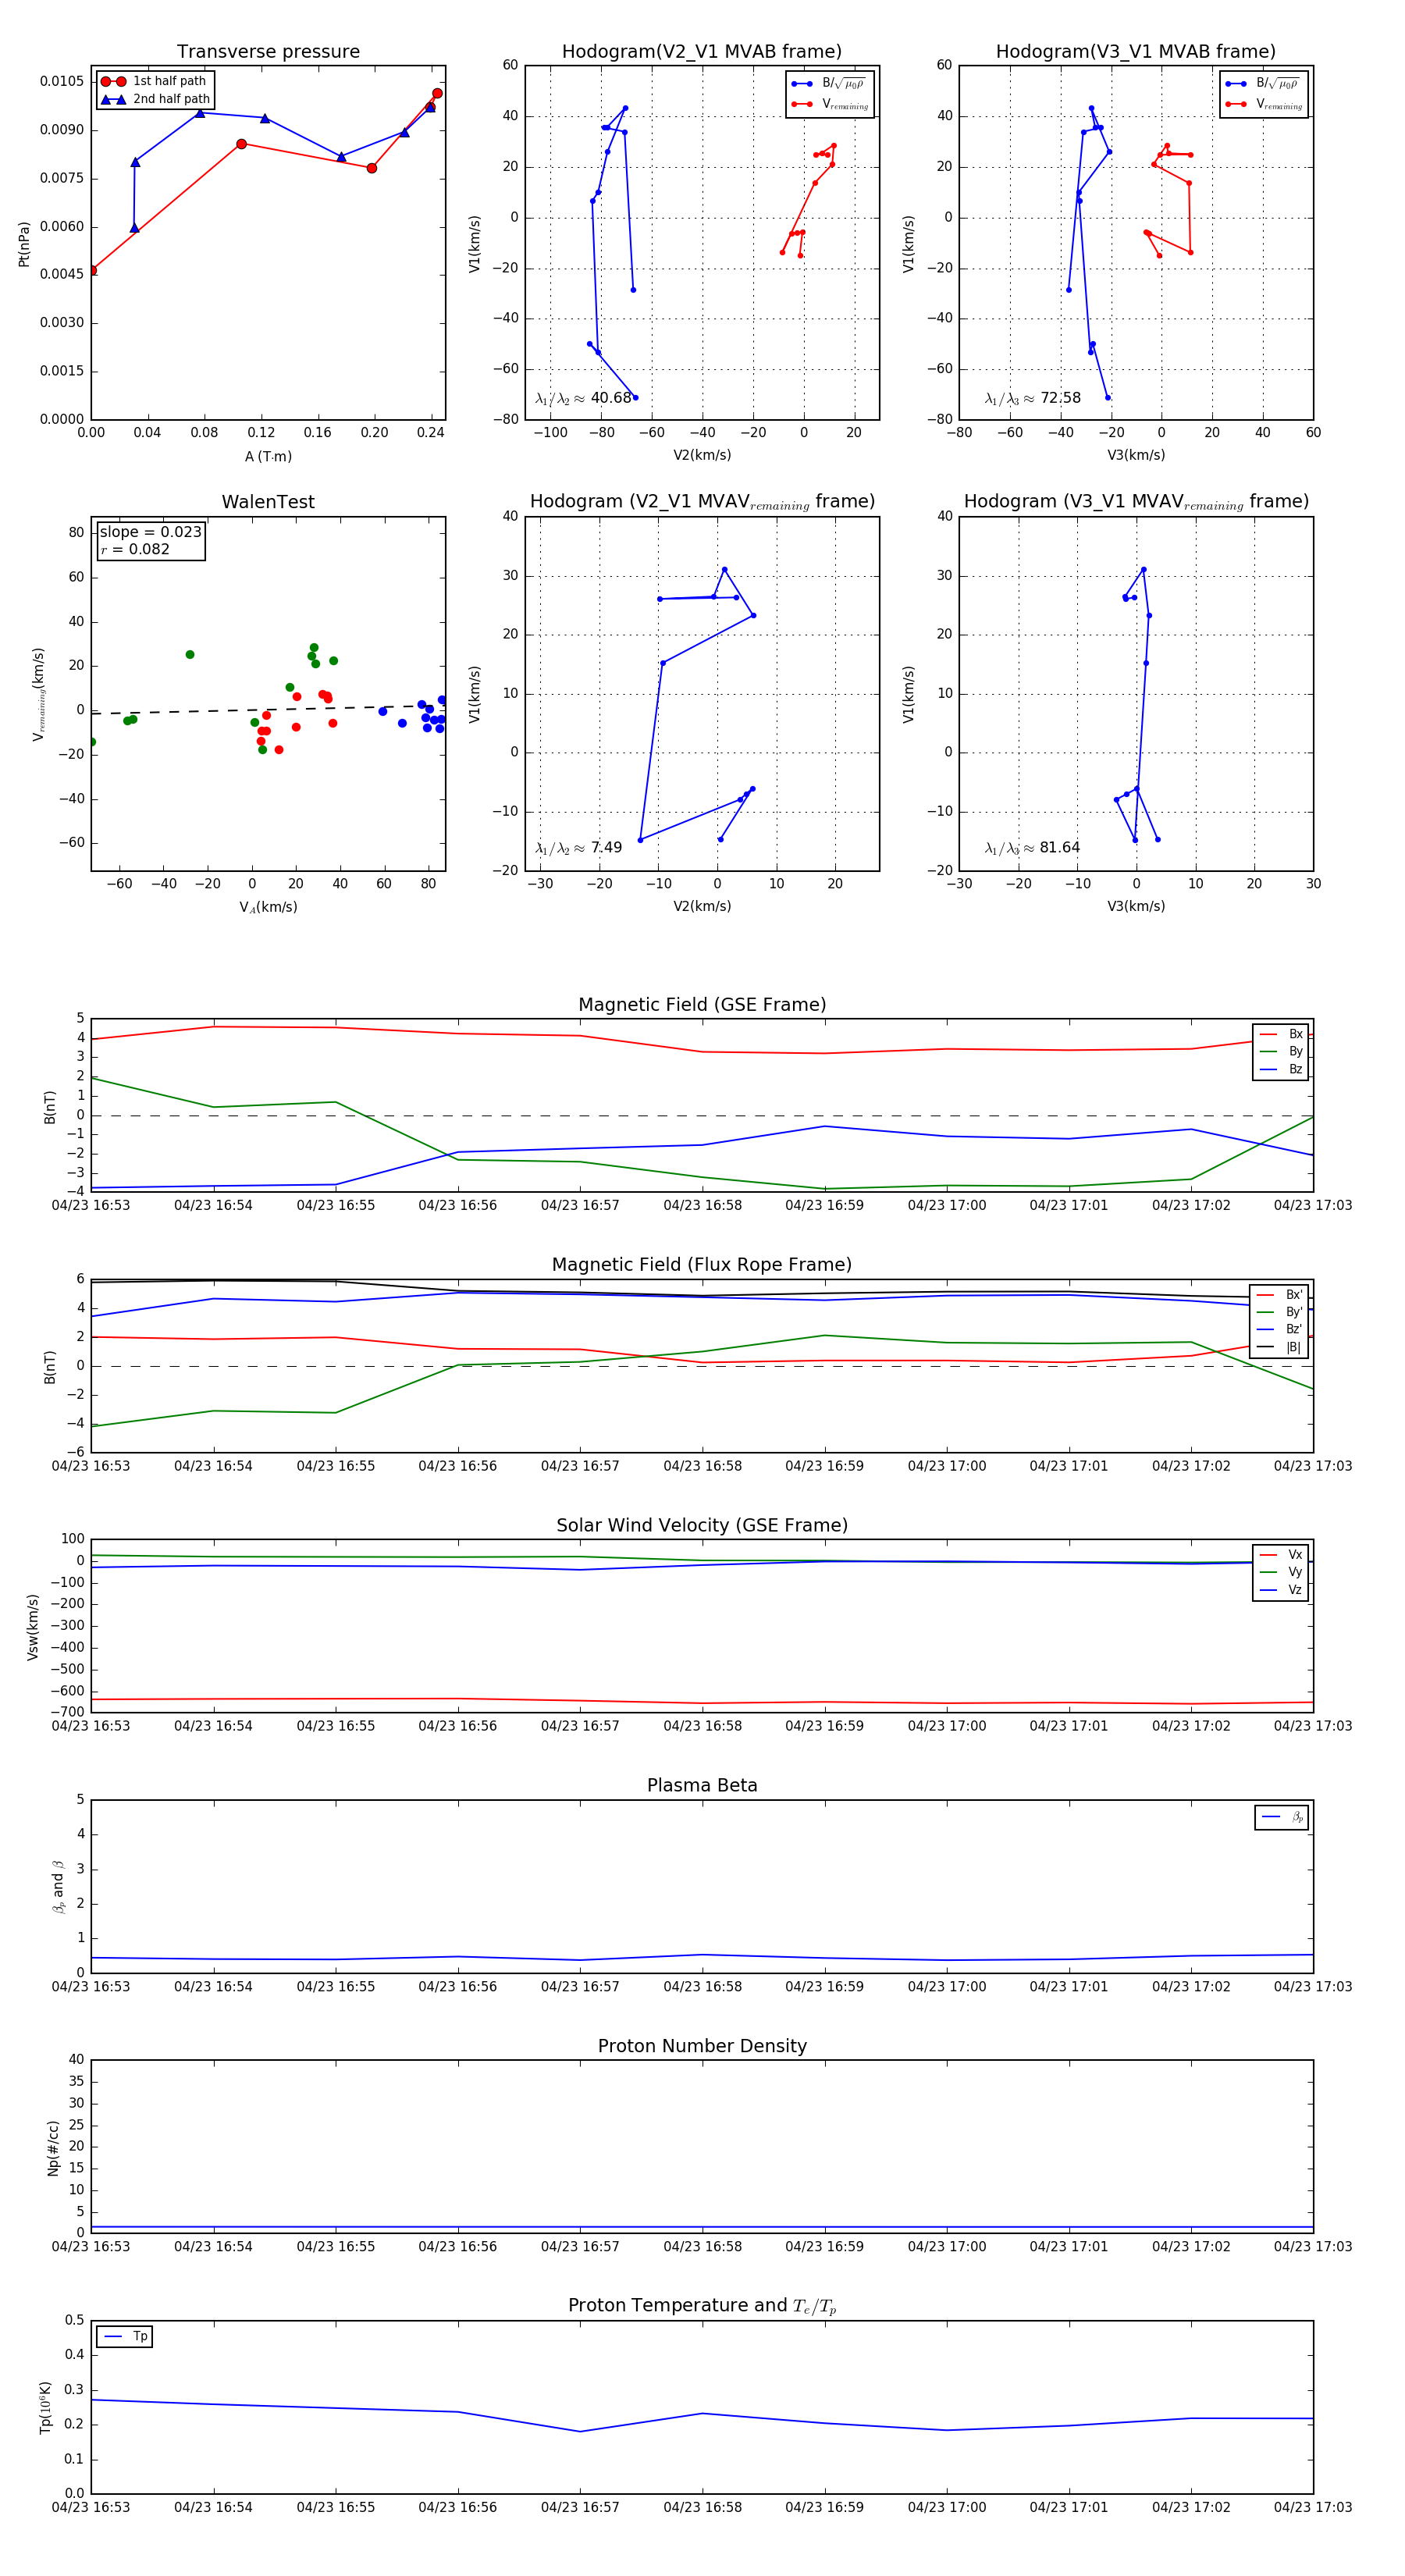Viewport: 1405px width, 2576px height.
Task: Click the -600 tick on Solar Wind Velocity axis
Action: [x=68, y=1691]
